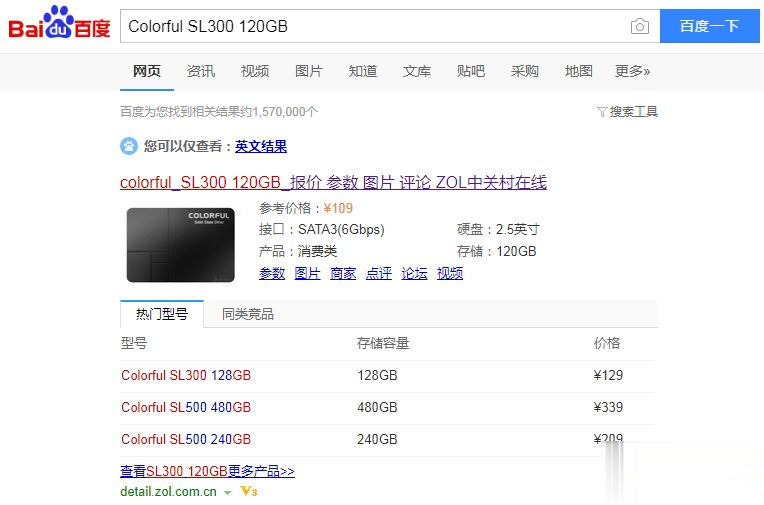Click the detail.zol.com.cn source URL
764x505 pixels.
click(168, 491)
